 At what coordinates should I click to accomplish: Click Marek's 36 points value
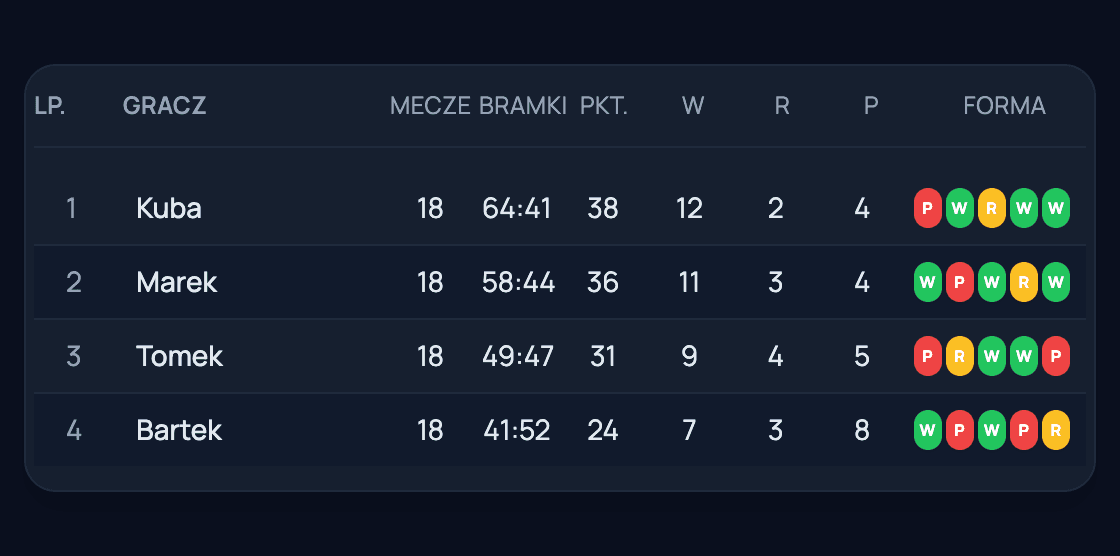(603, 283)
